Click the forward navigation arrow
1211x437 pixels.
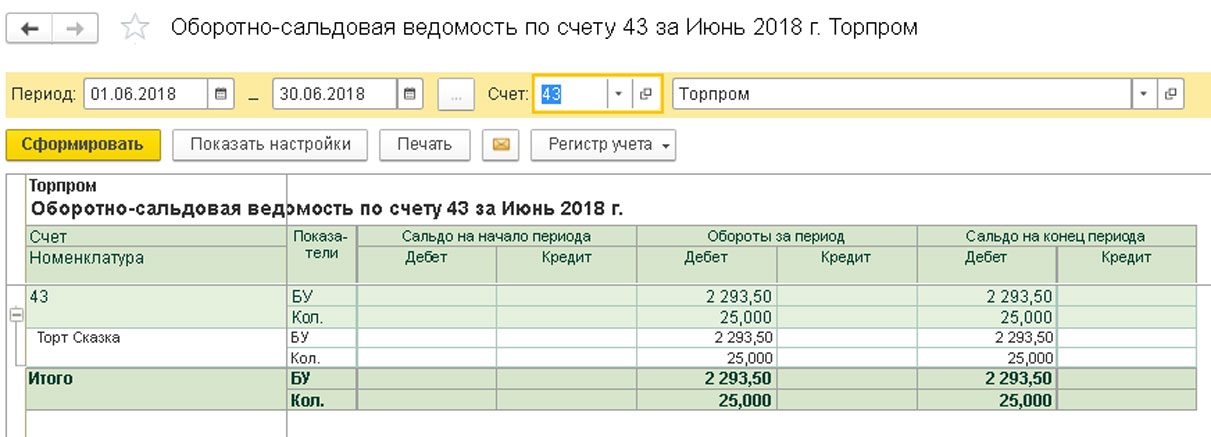(74, 28)
